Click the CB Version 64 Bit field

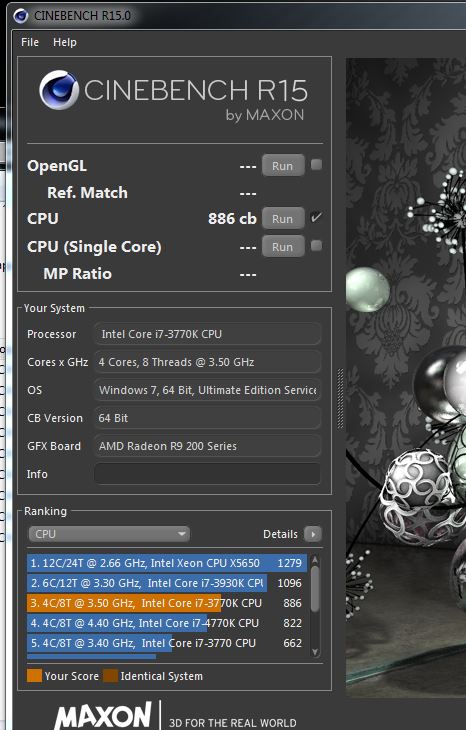coord(208,418)
